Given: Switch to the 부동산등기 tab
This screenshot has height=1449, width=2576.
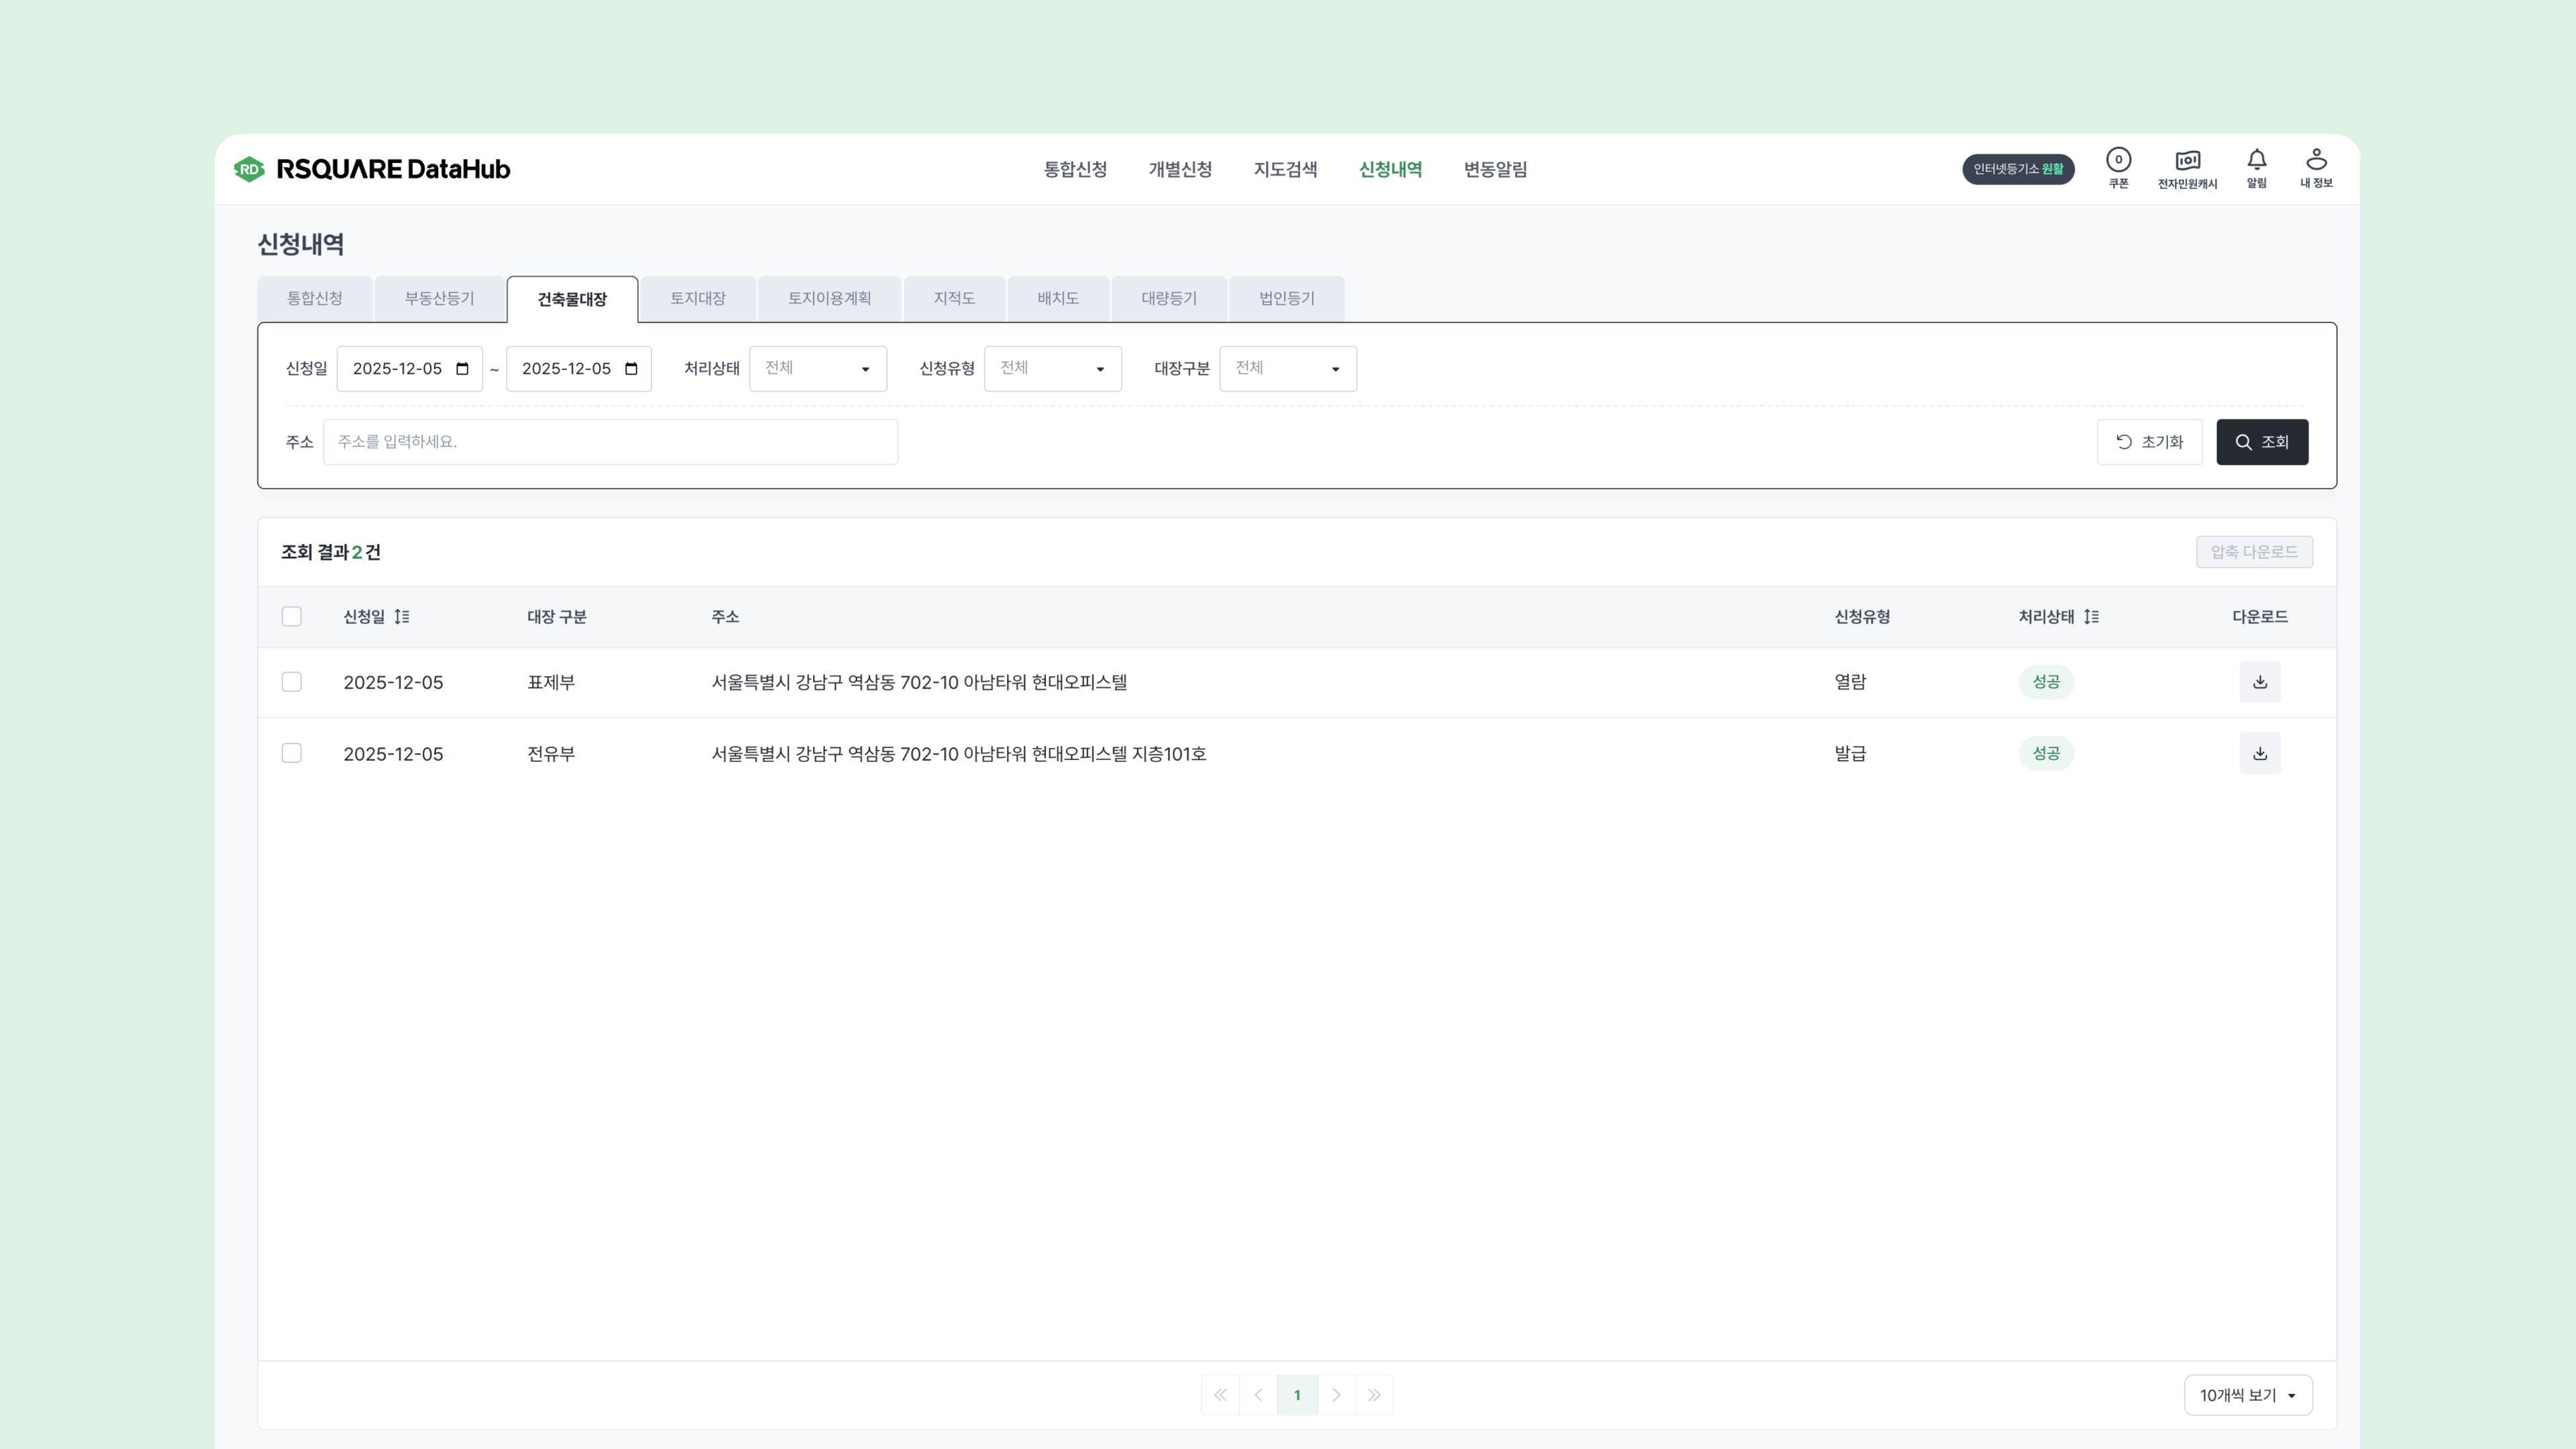Looking at the screenshot, I should tap(439, 298).
